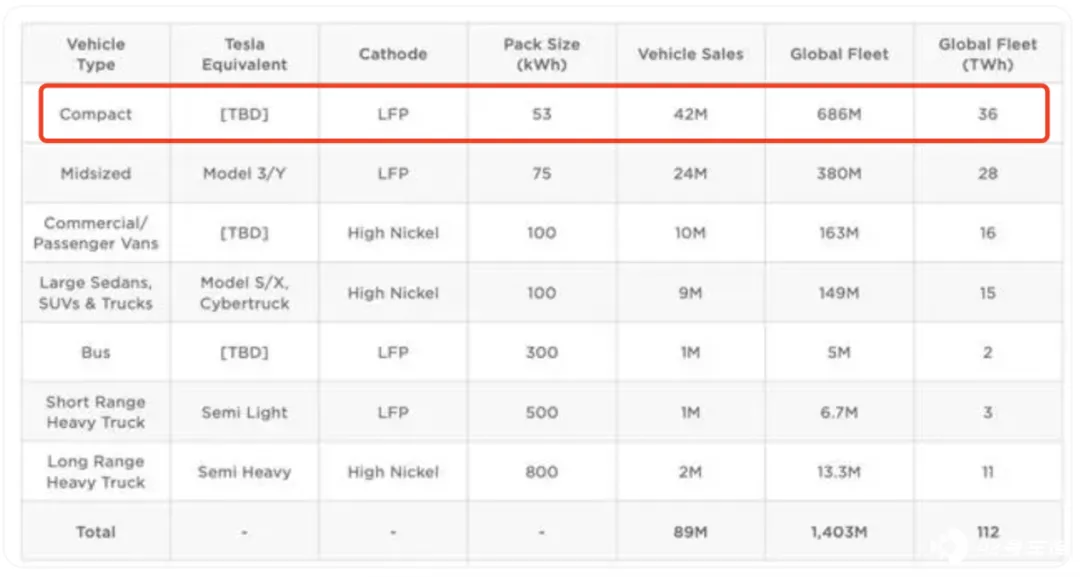Select the "Semi Heavy" cell
Viewport: 1080px width, 577px height.
click(x=244, y=472)
